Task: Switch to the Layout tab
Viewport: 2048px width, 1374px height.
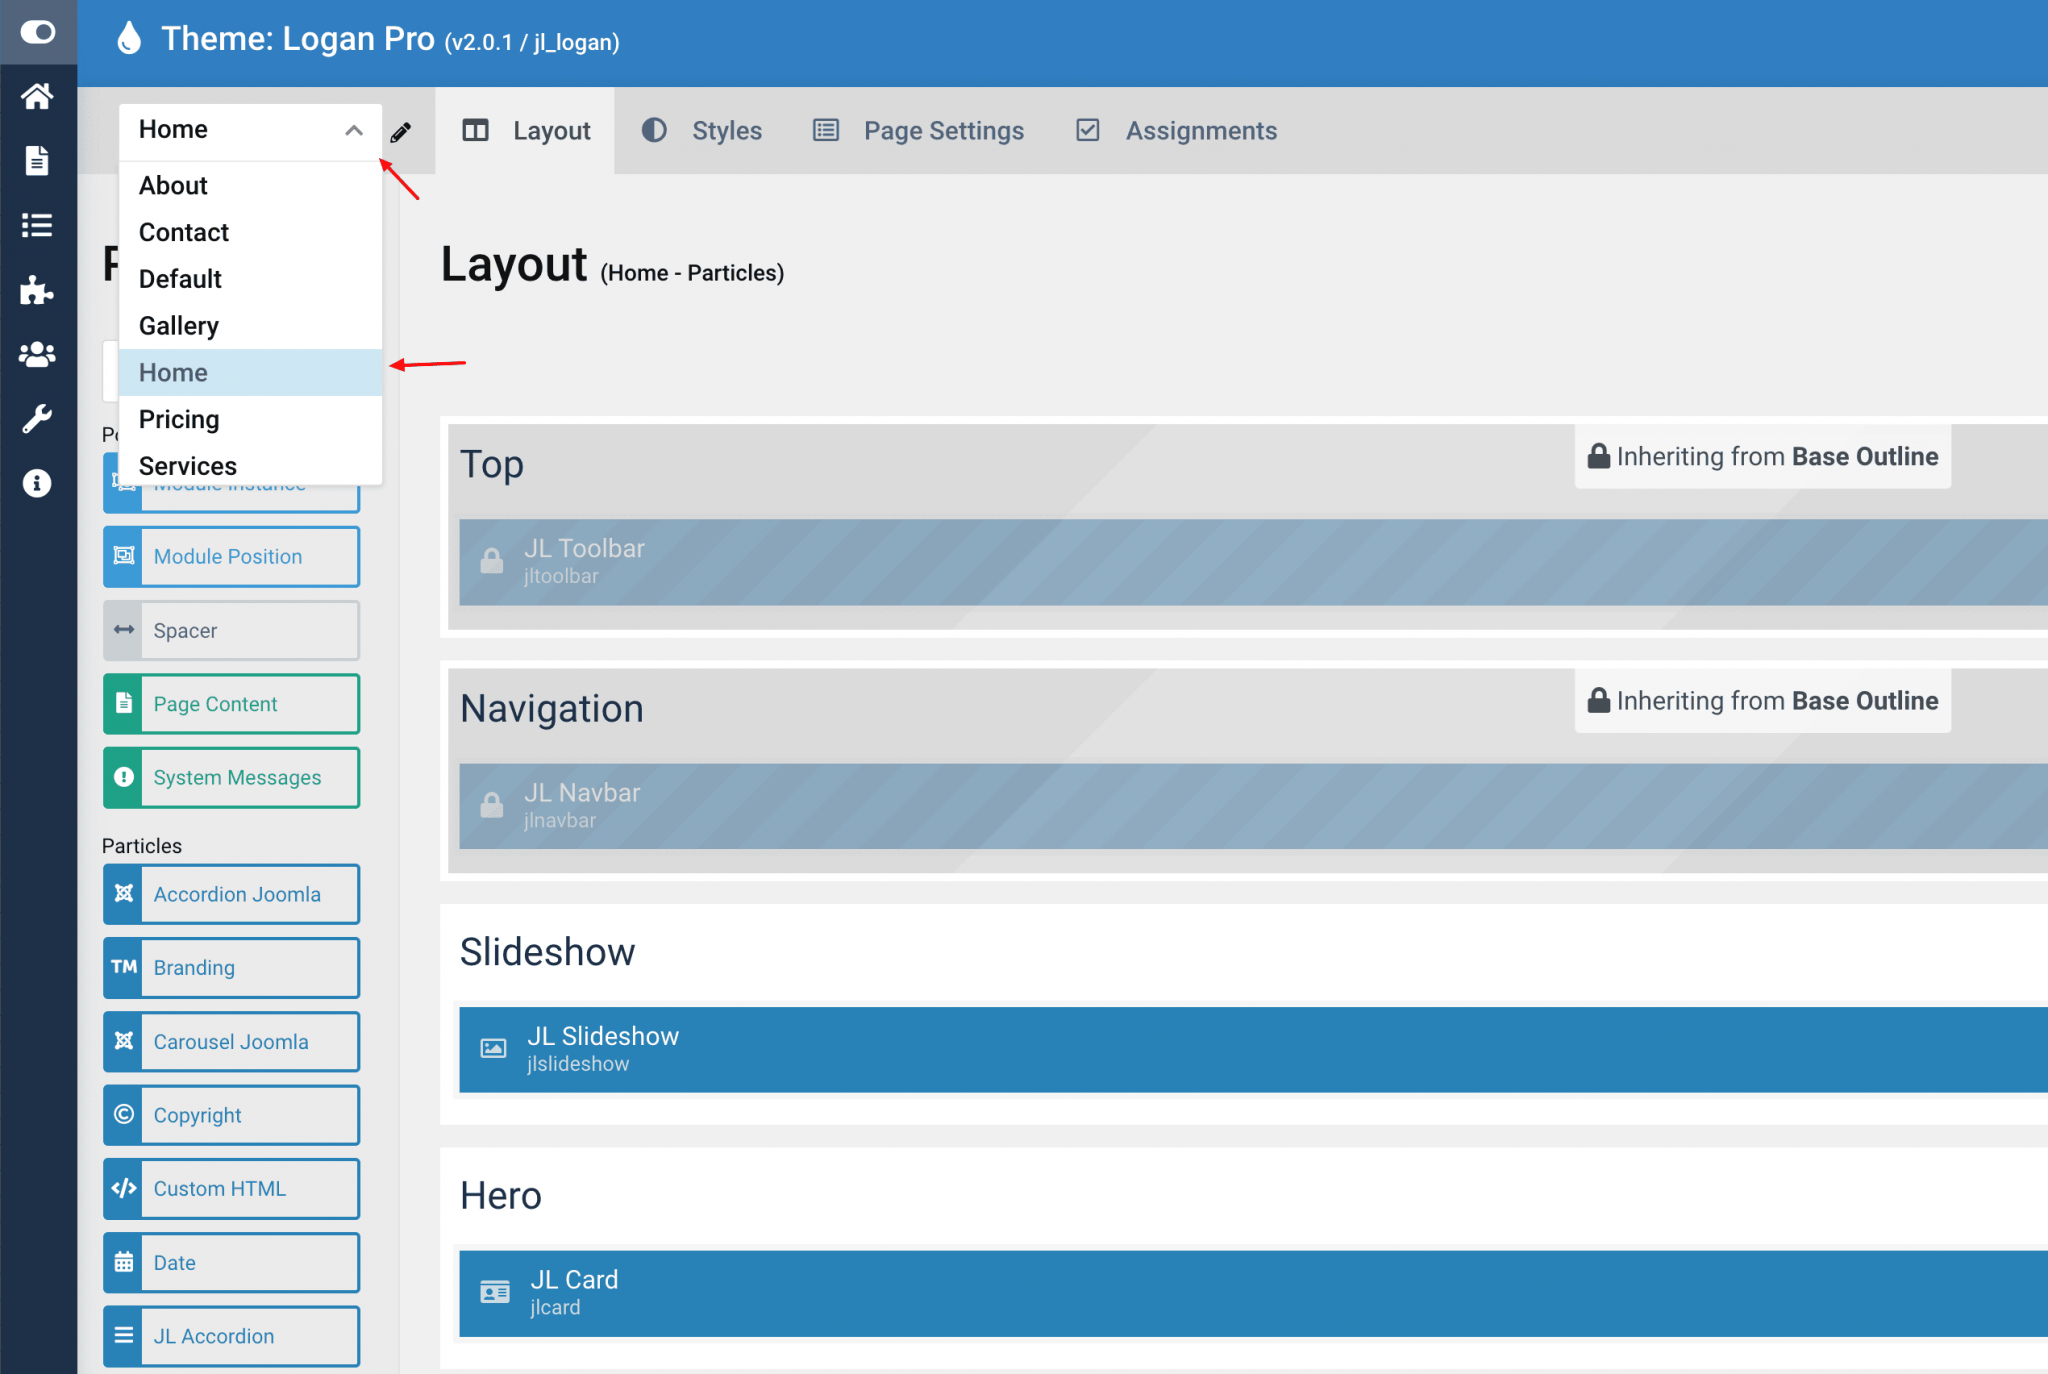Action: point(526,131)
